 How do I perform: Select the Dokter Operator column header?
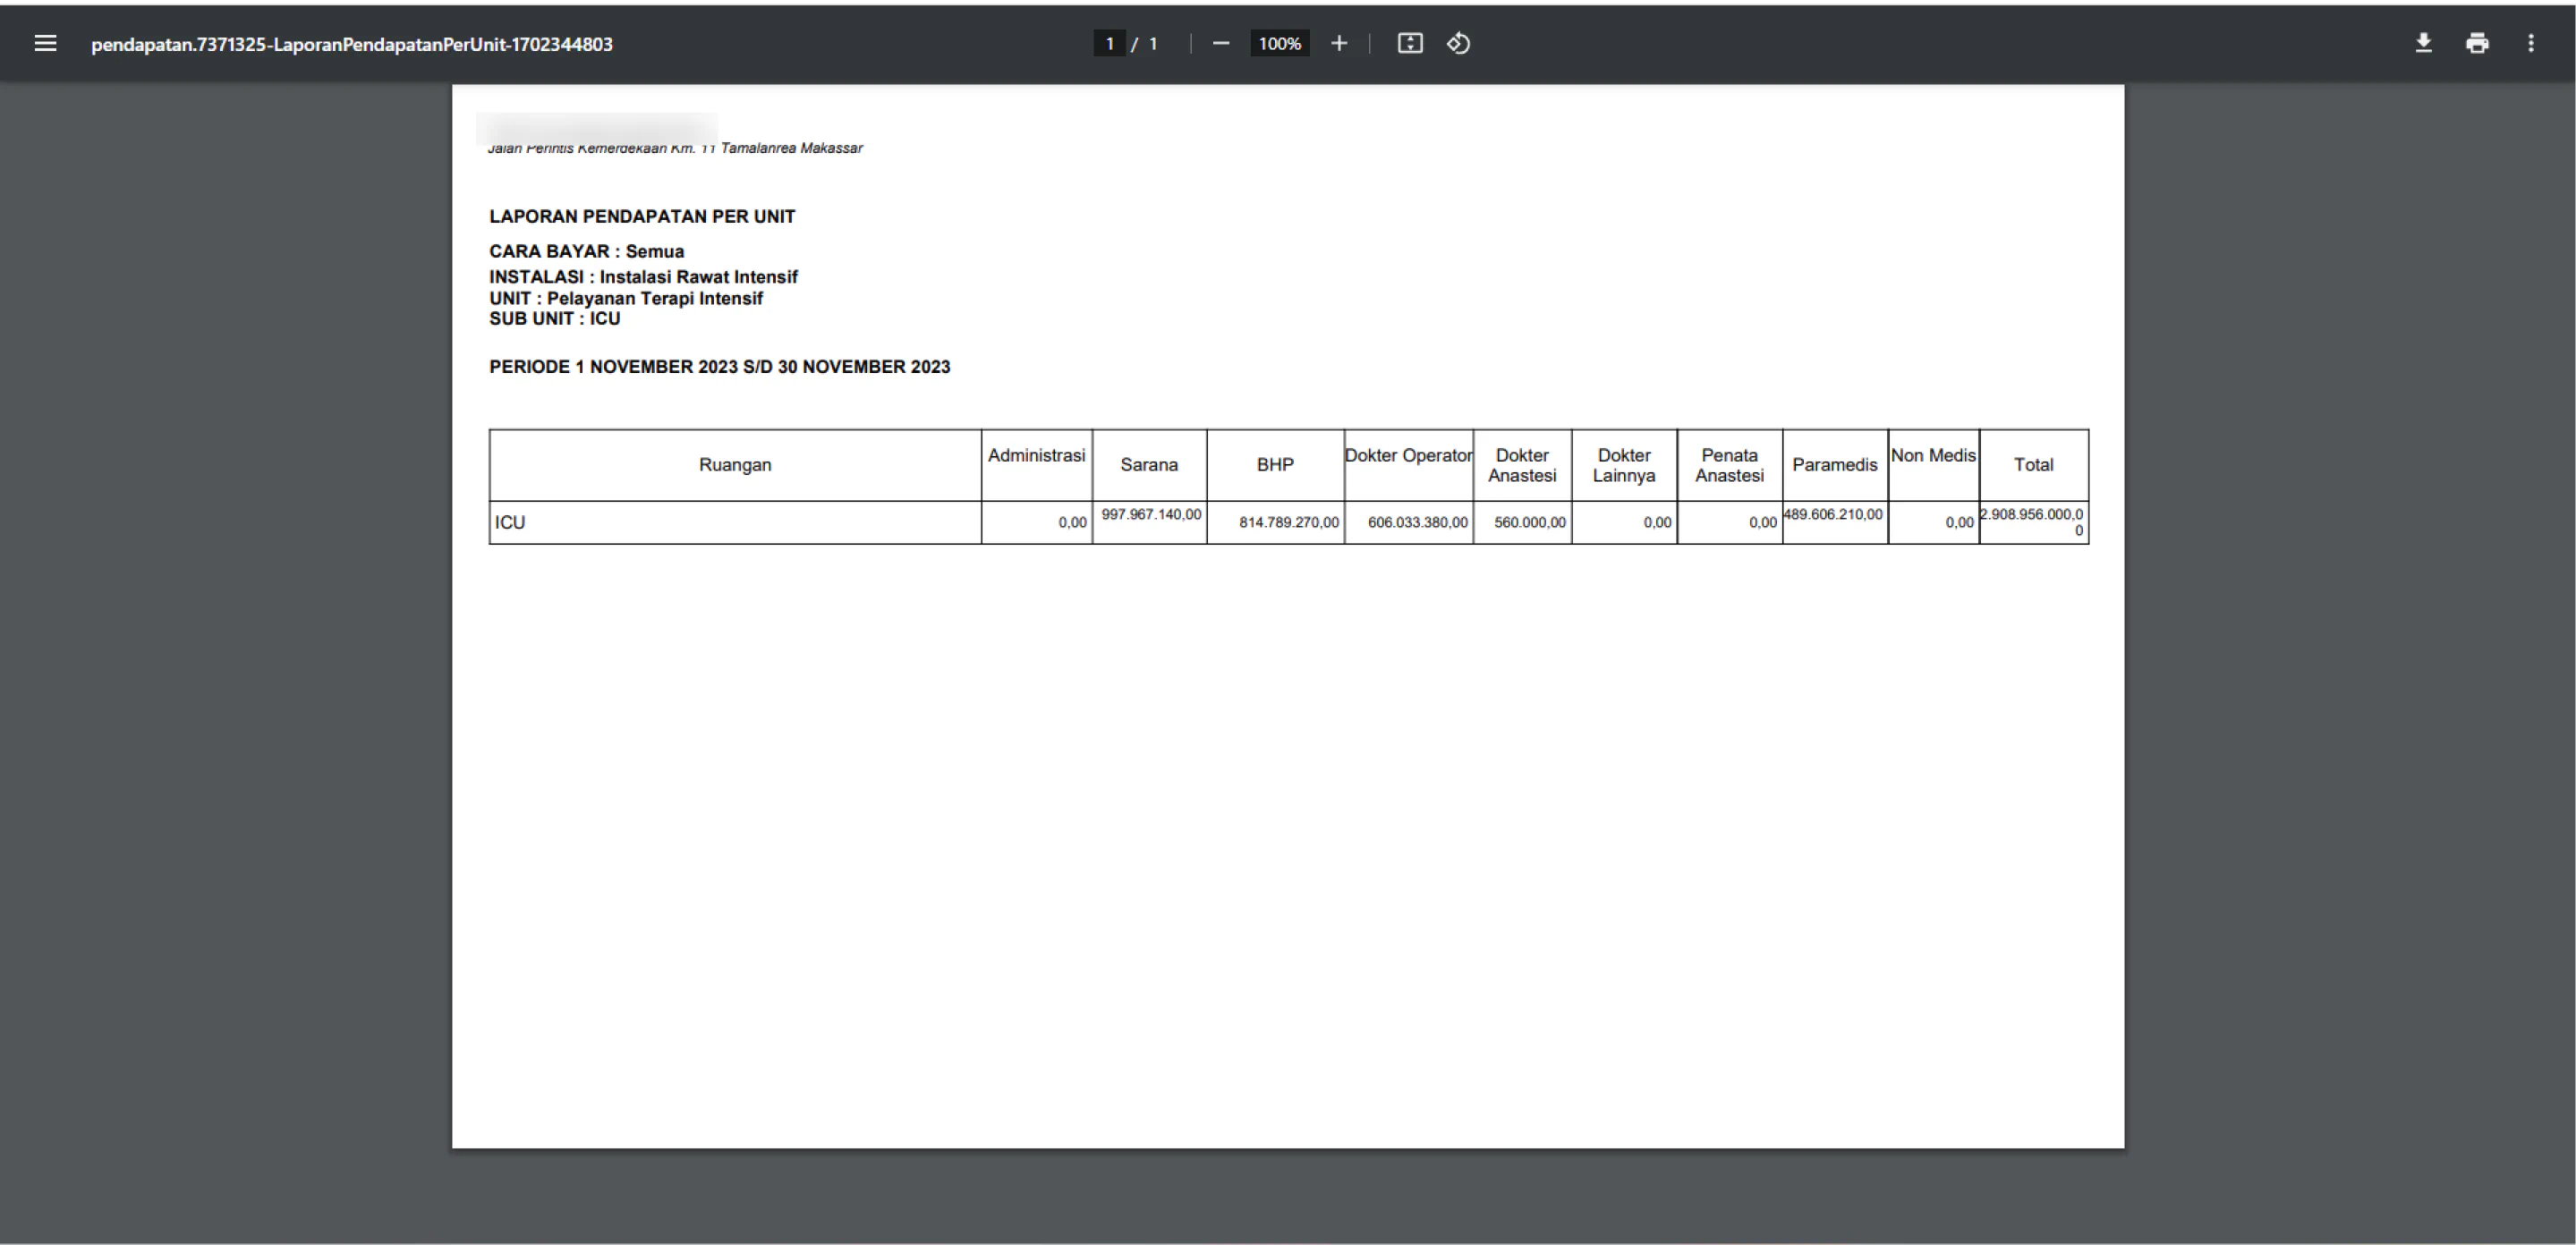1408,456
